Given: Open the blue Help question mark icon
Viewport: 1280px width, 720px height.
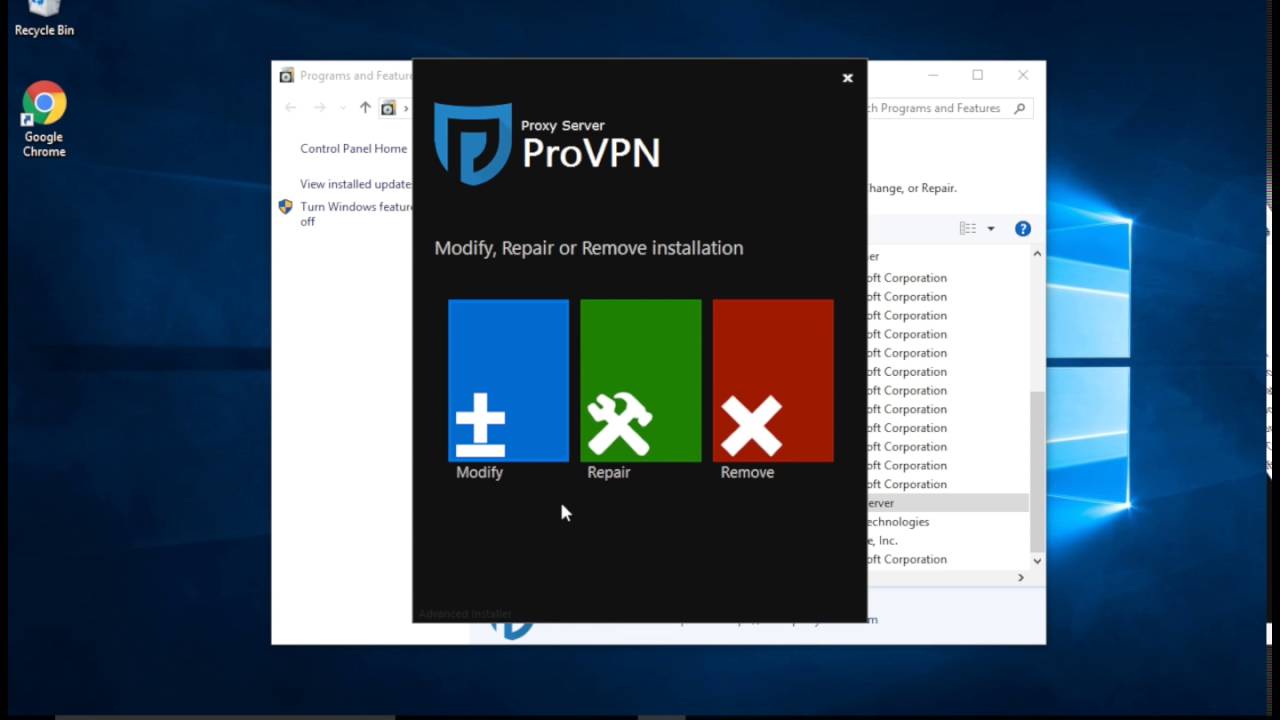Looking at the screenshot, I should pyautogui.click(x=1023, y=229).
